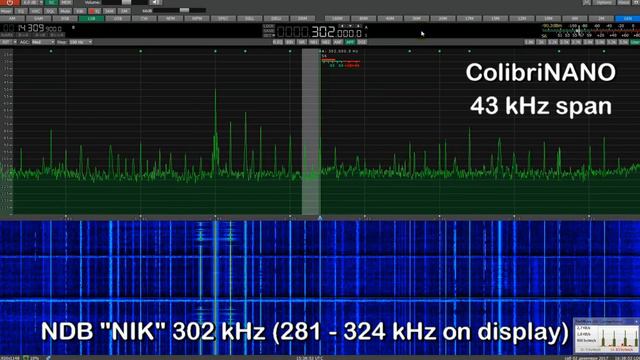
Task: Mute audio with the speaker icon
Action: click(x=155, y=2)
